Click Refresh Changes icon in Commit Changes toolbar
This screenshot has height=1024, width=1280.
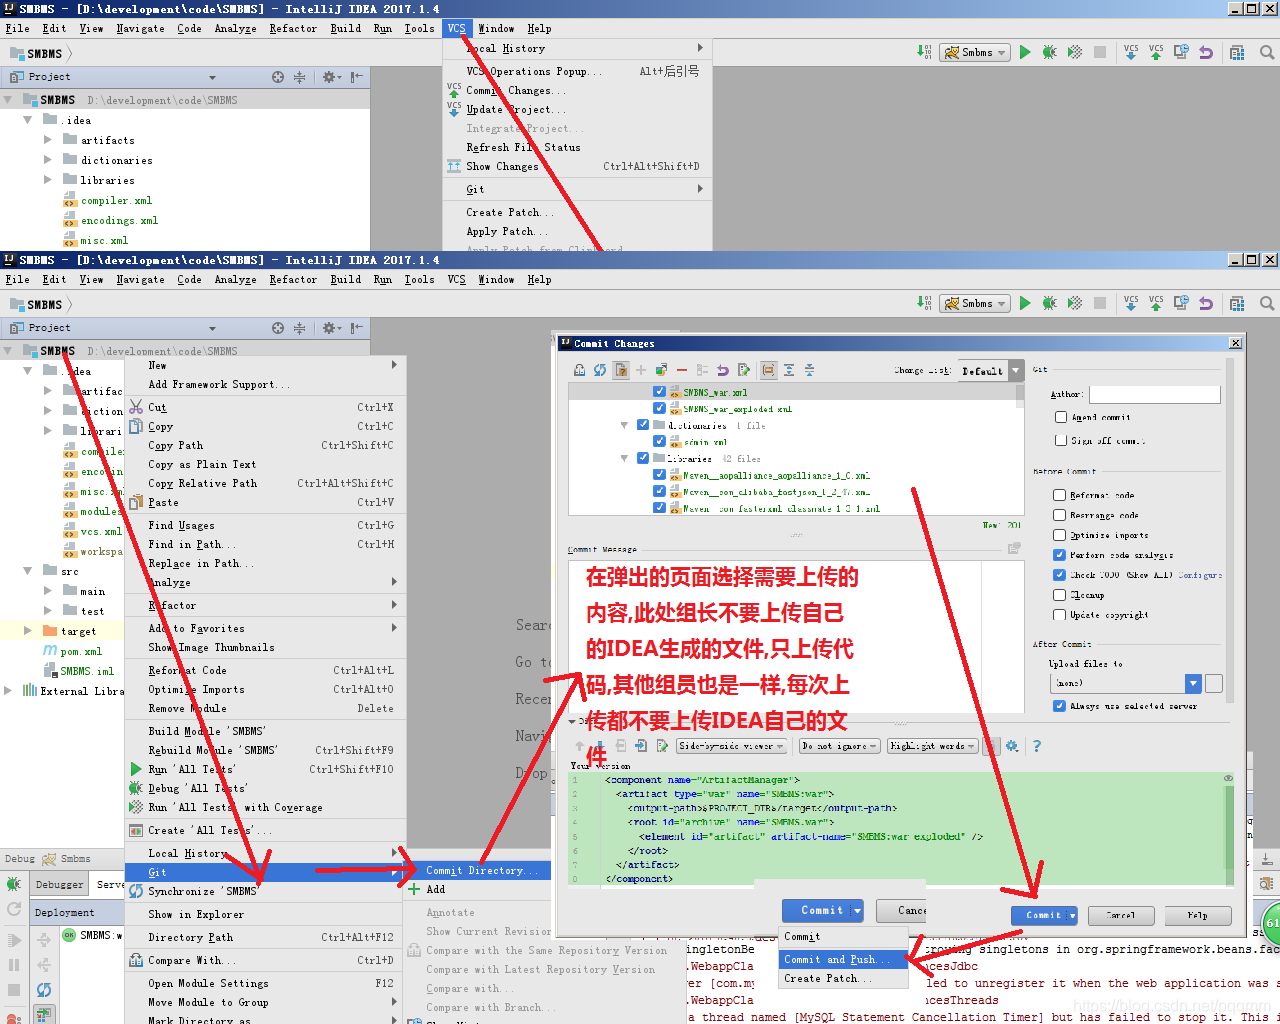[600, 370]
